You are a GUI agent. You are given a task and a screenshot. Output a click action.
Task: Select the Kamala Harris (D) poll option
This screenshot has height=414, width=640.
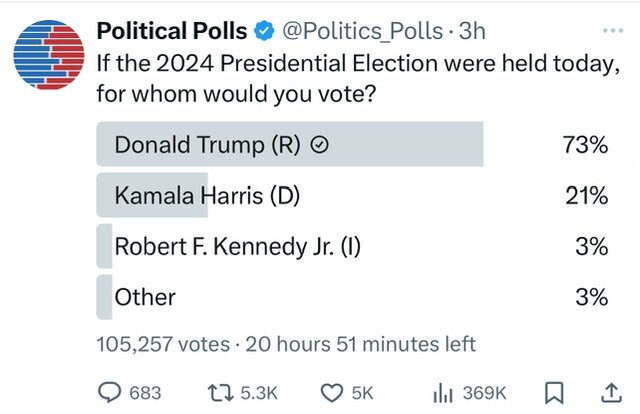(352, 195)
